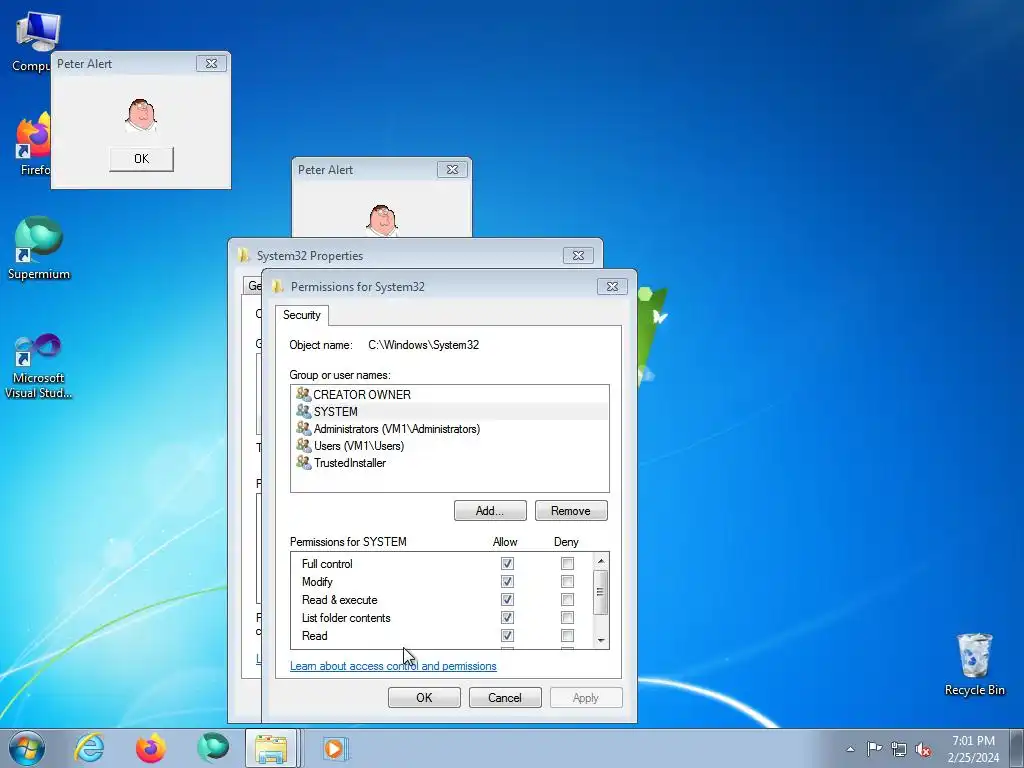Image resolution: width=1024 pixels, height=768 pixels.
Task: Toggle Allow checkbox for List folder contents
Action: click(507, 617)
